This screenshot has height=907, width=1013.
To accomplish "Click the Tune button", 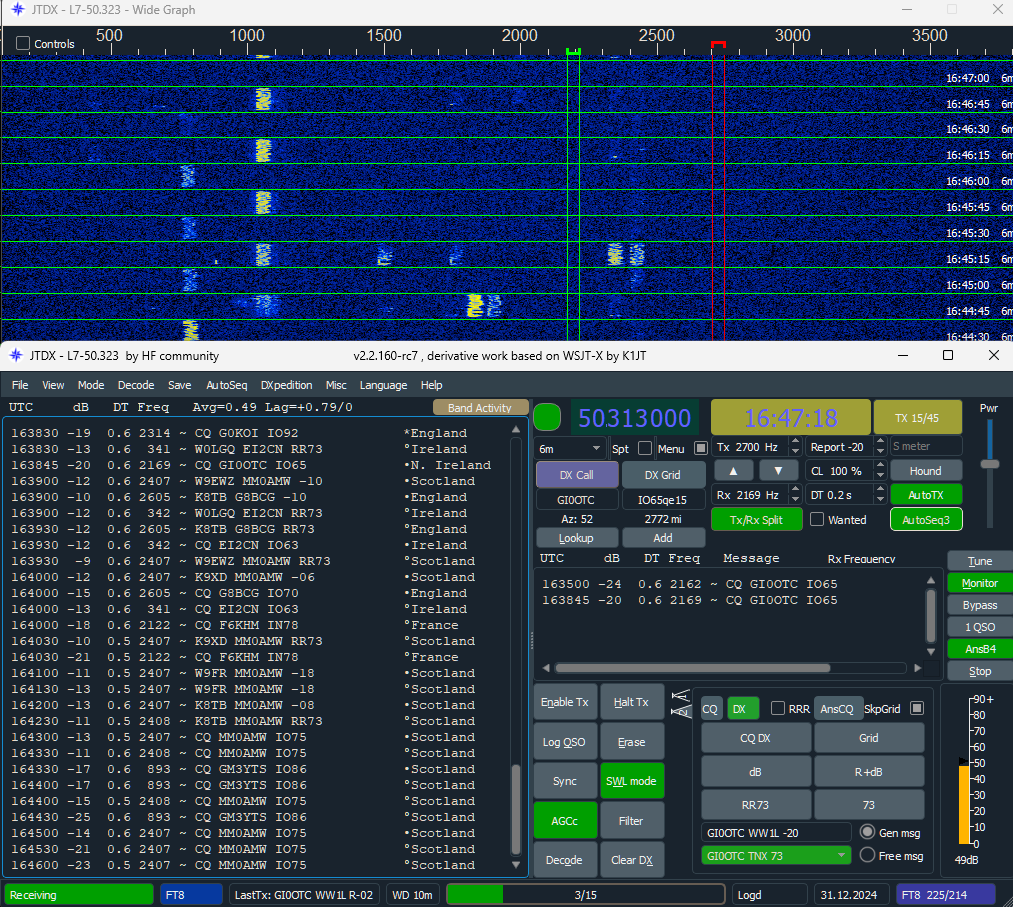I will (x=979, y=561).
